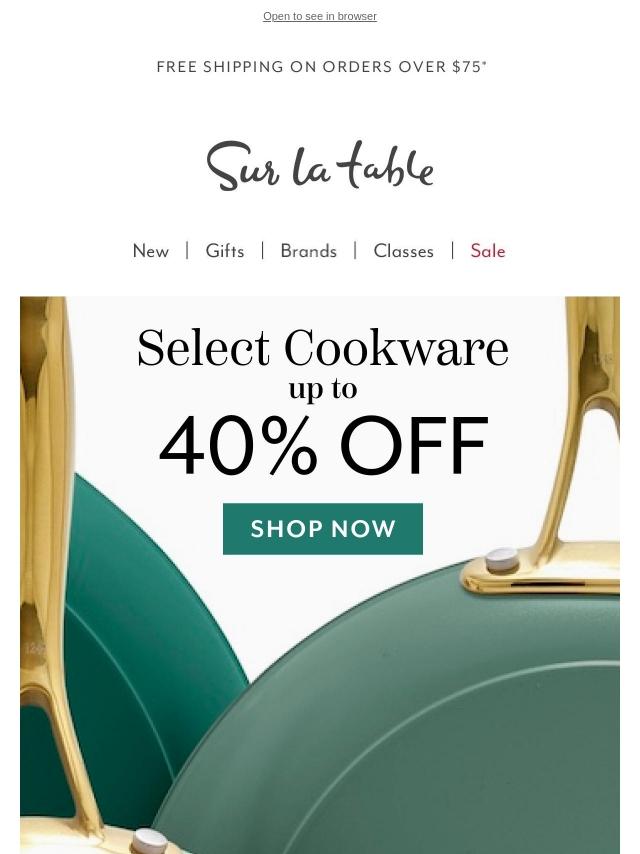The height and width of the screenshot is (854, 640).
Task: Select the Classes navigation link
Action: pyautogui.click(x=404, y=251)
